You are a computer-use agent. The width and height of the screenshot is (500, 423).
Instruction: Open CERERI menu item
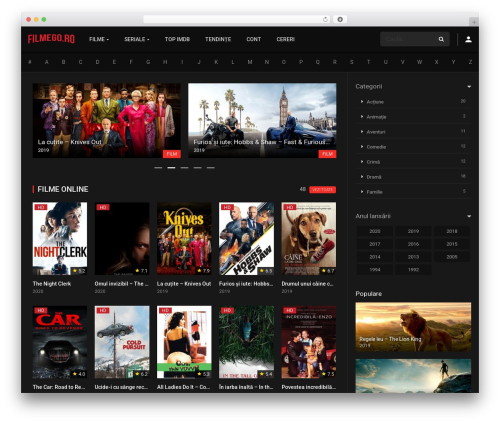pyautogui.click(x=286, y=39)
